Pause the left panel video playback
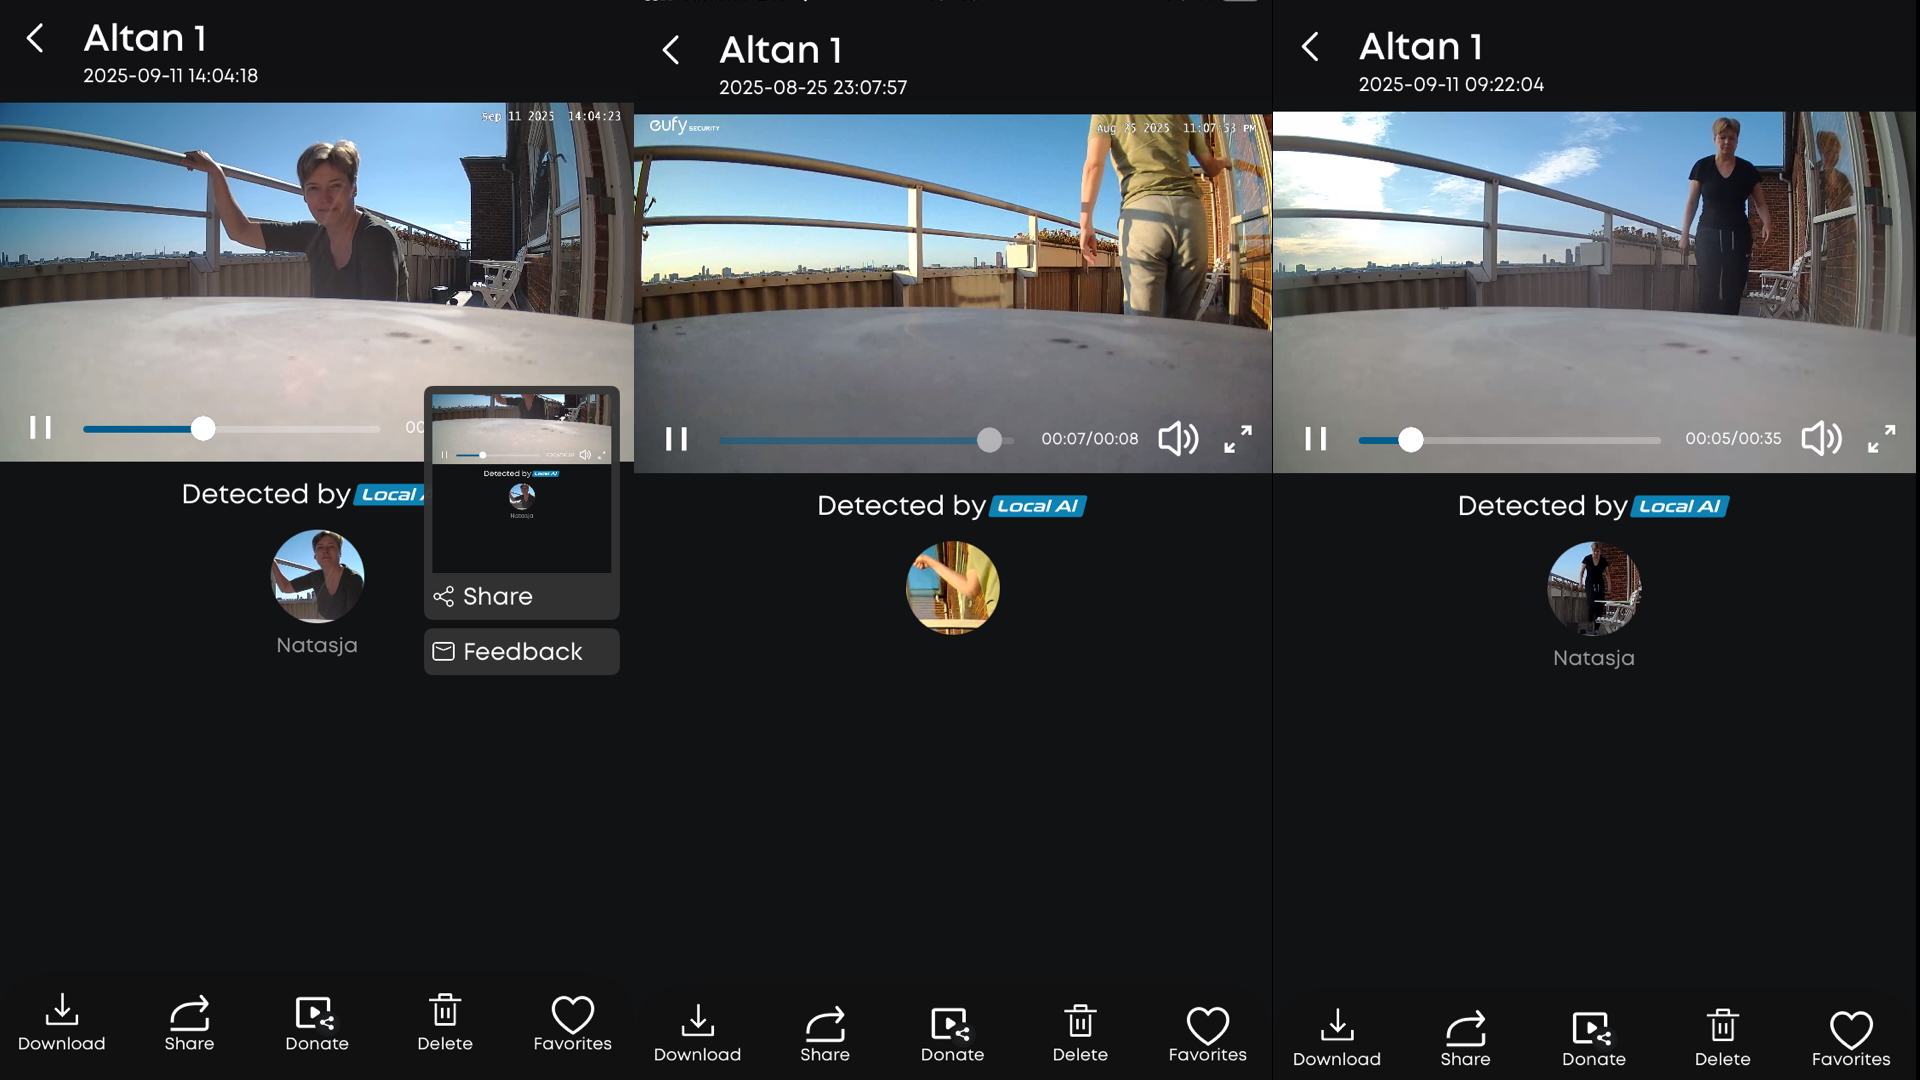The image size is (1920, 1080). (40, 428)
